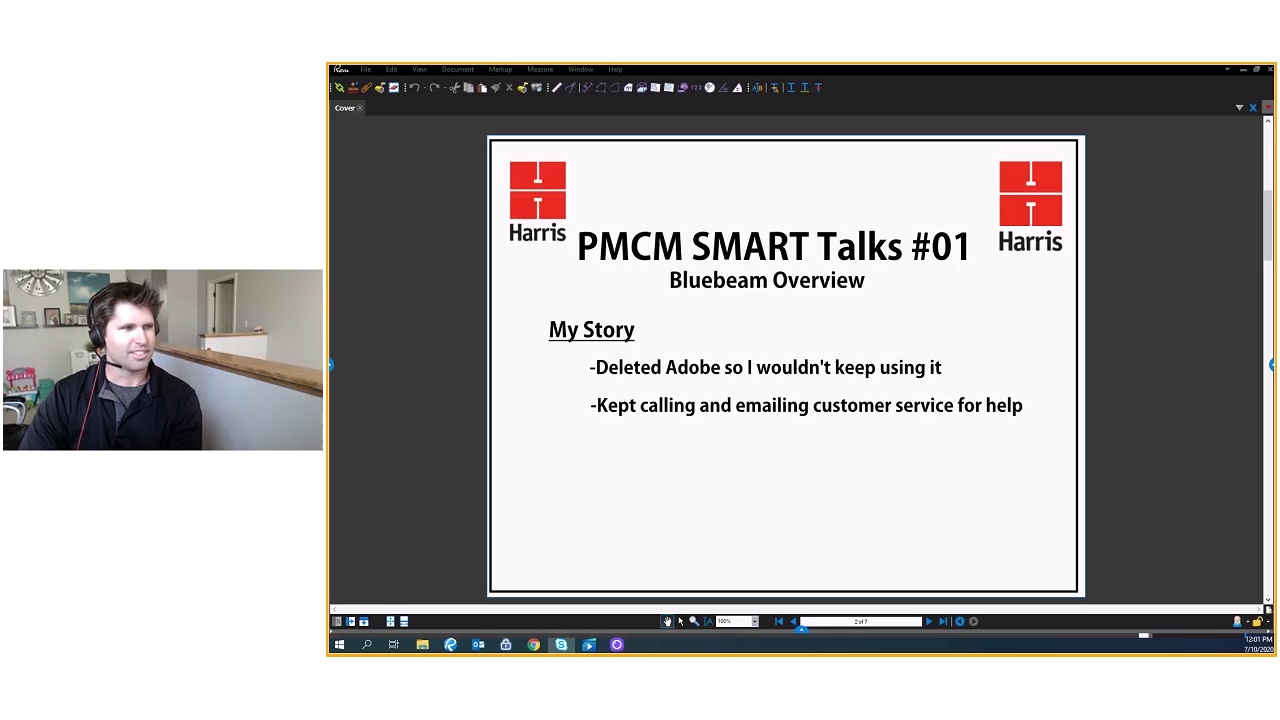Click the Previous View round button
1280x720 pixels.
[x=960, y=621]
